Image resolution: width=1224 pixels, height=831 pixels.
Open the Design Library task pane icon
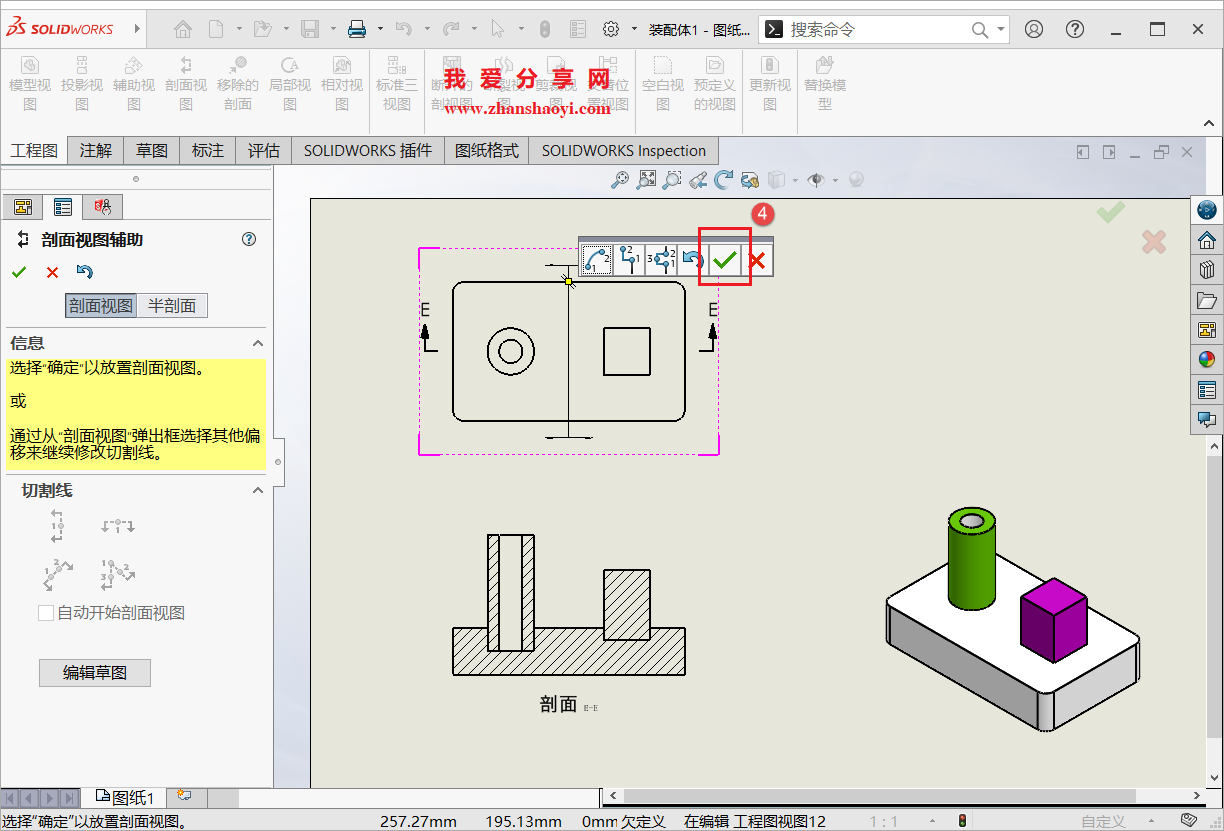(x=1207, y=270)
